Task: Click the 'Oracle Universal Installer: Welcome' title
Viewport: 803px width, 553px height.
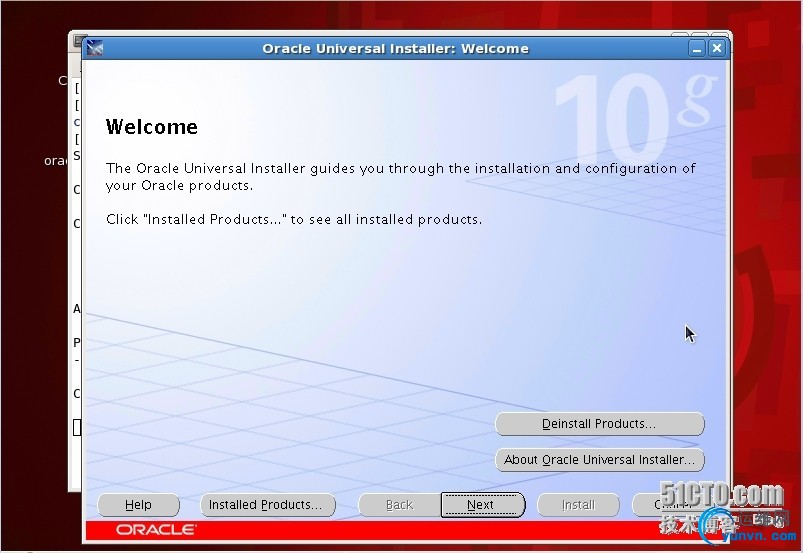Action: click(x=395, y=49)
